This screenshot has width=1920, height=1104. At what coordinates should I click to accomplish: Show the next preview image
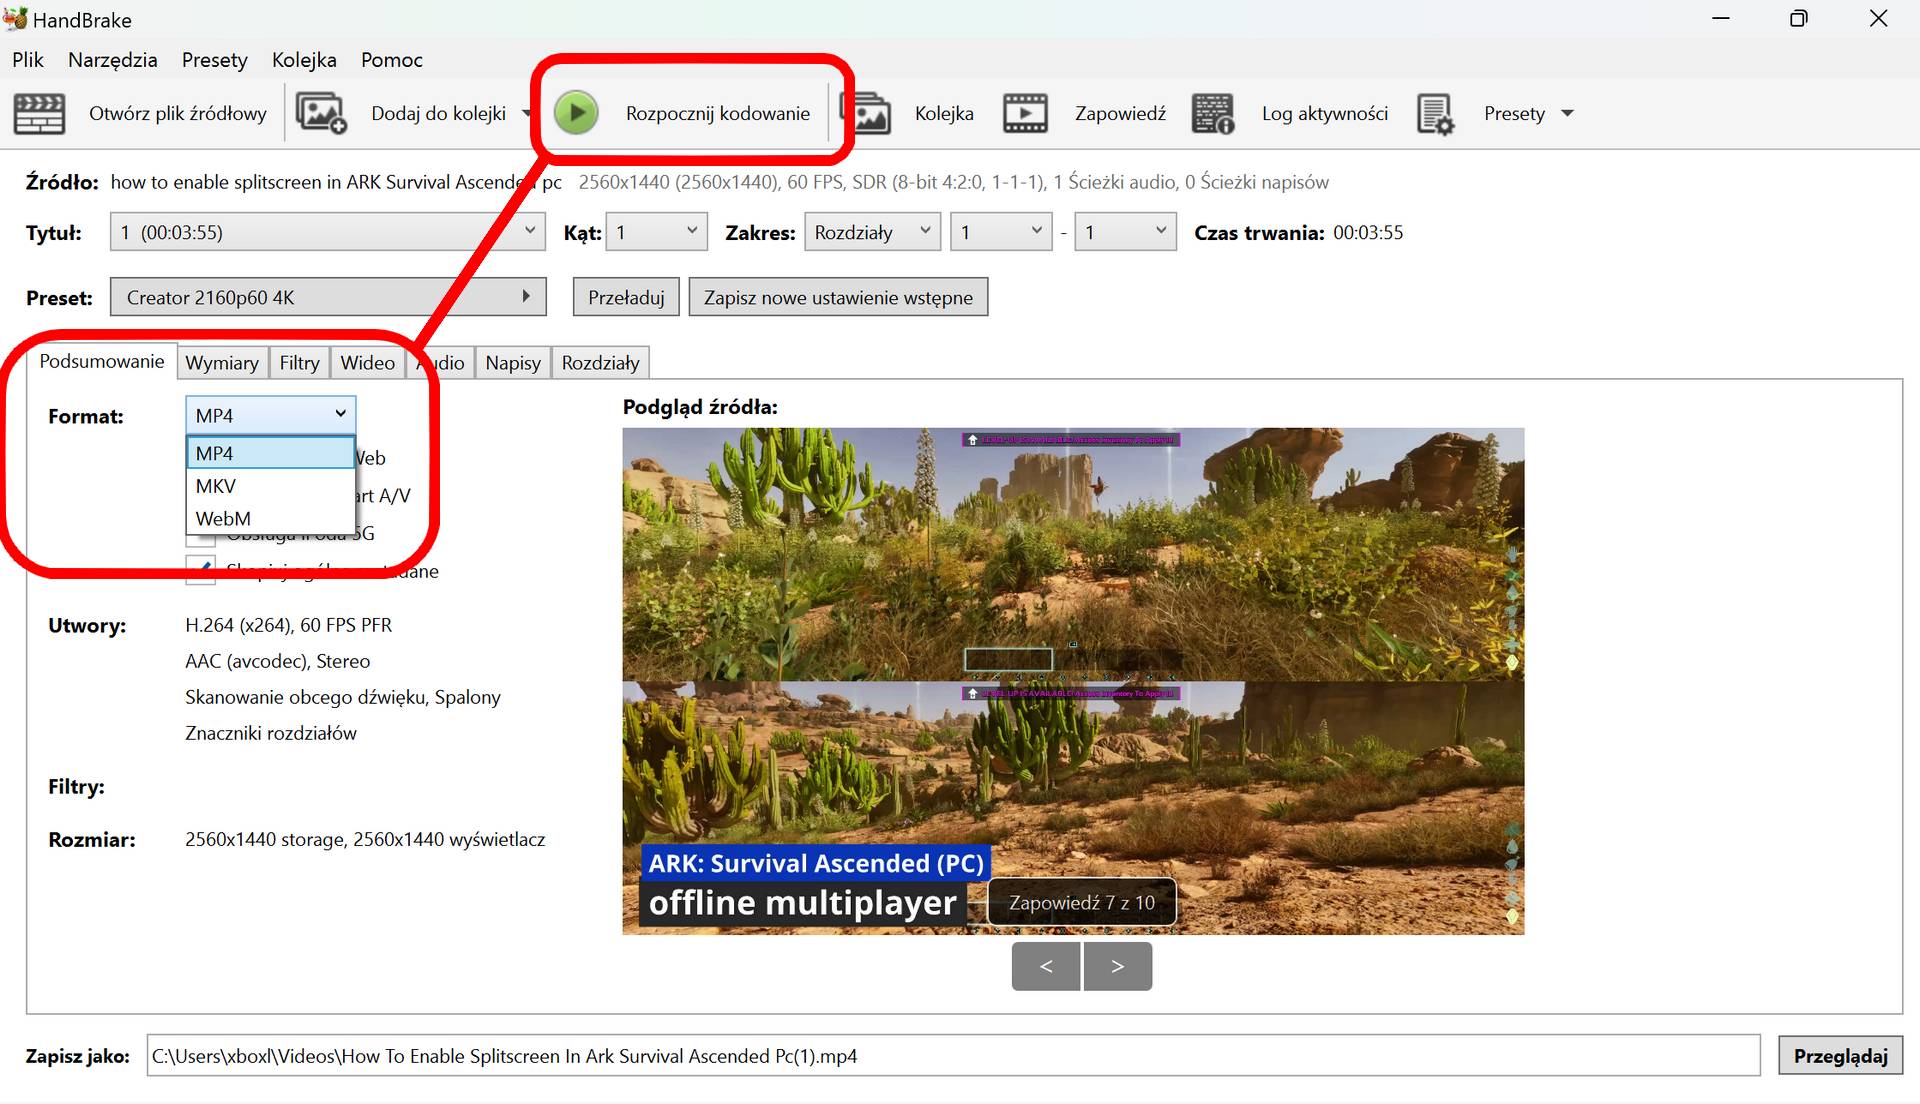(x=1118, y=966)
